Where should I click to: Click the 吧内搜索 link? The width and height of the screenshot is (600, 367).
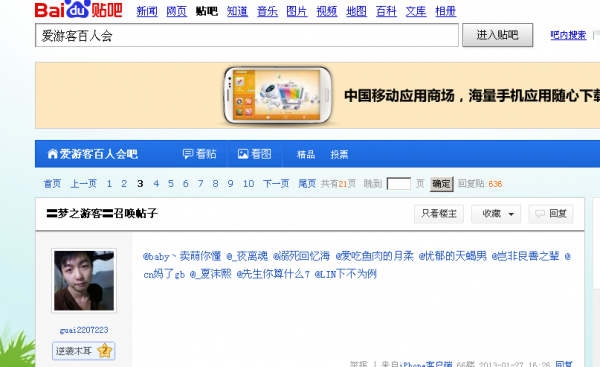[x=568, y=35]
